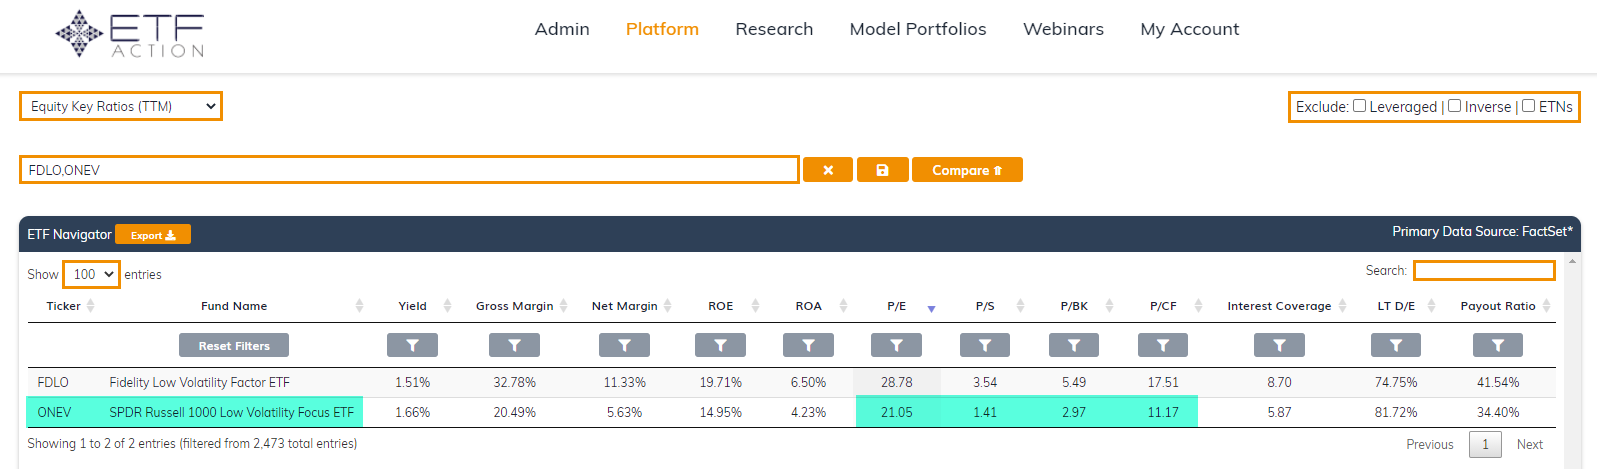Open P/E column filter
Screen dimensions: 1597x469
[896, 345]
